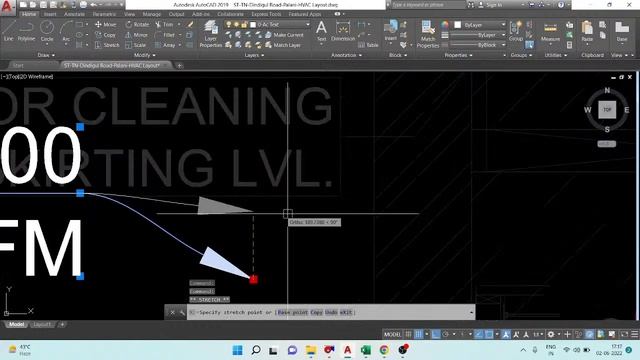Open the Parametric ribbon tab
Screen dimensions: 640x360
click(104, 14)
